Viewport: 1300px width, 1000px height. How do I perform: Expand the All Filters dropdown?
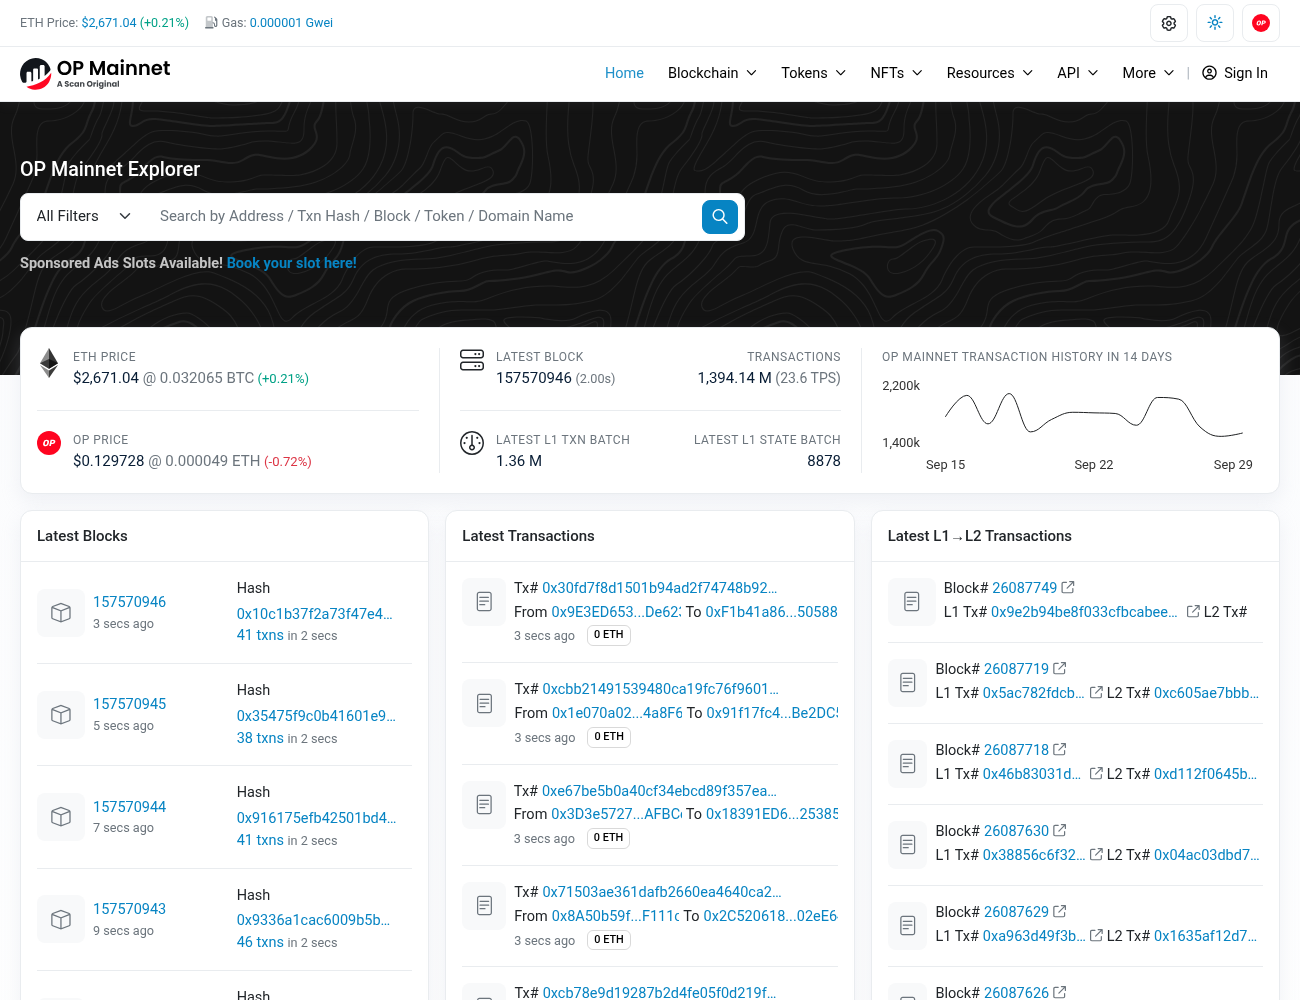click(x=84, y=216)
